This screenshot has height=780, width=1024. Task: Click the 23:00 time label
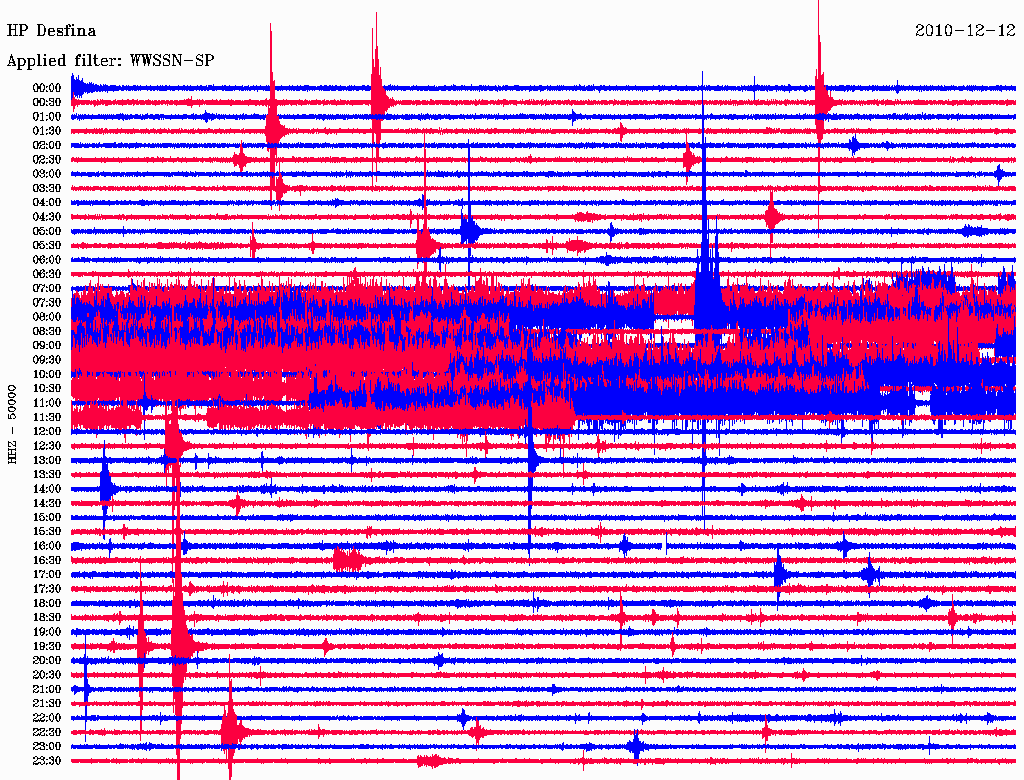pos(47,747)
